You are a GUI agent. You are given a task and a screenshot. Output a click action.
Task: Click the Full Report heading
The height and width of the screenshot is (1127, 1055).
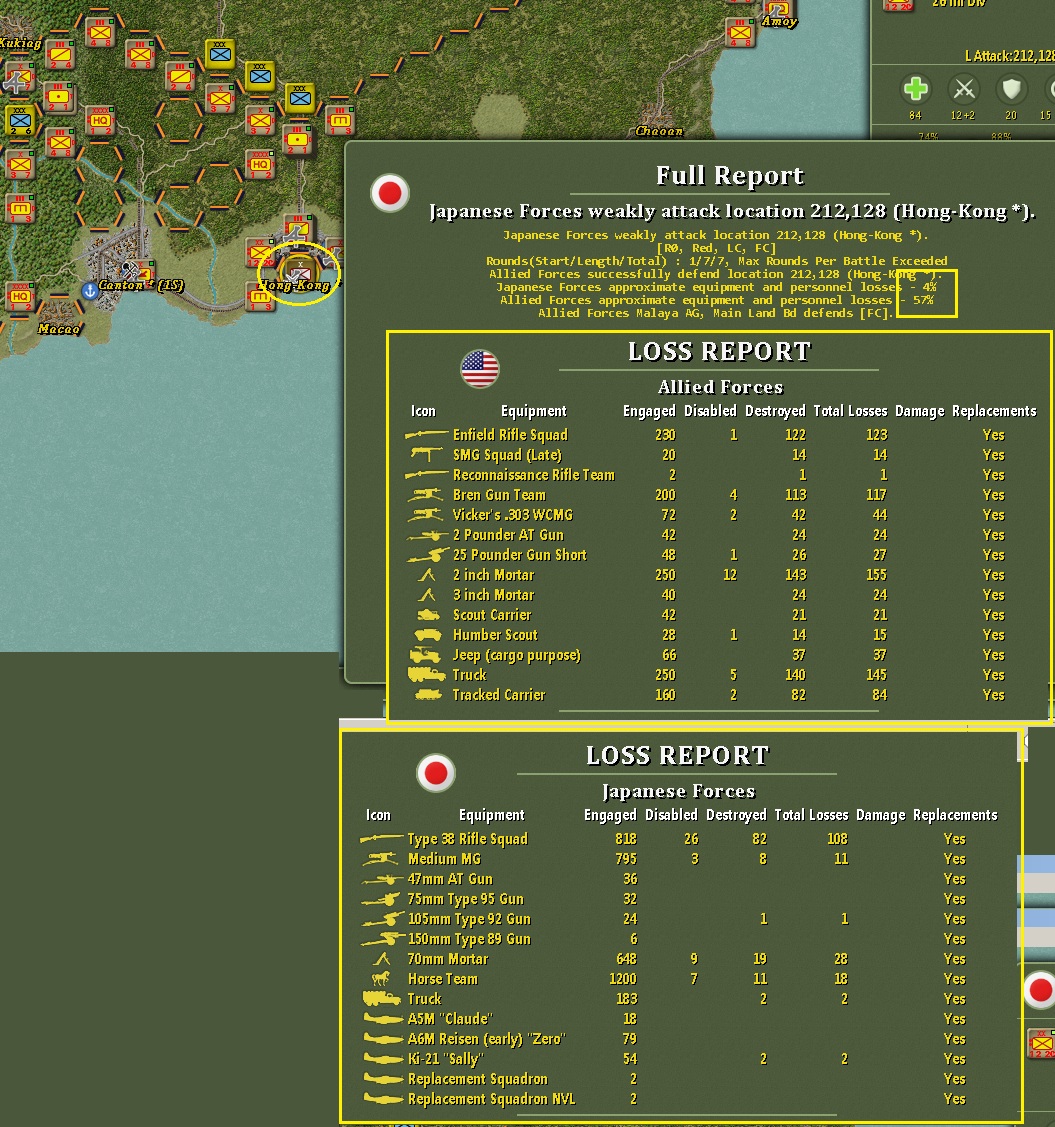(x=729, y=175)
